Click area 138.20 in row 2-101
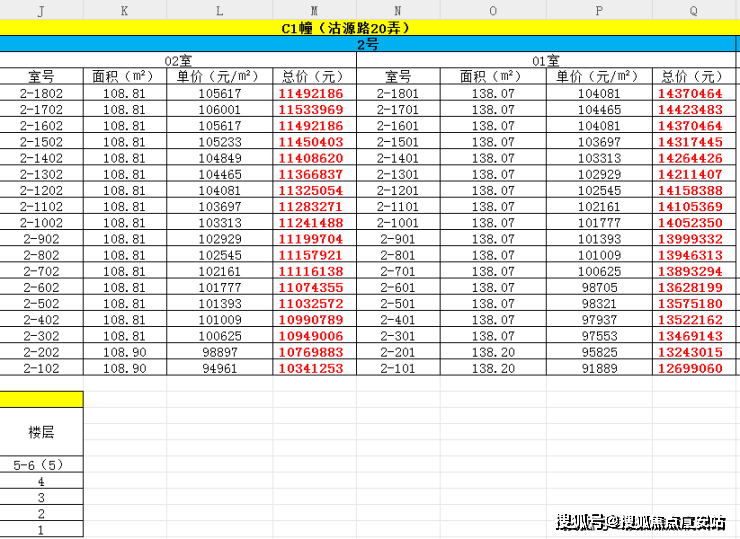 point(493,368)
